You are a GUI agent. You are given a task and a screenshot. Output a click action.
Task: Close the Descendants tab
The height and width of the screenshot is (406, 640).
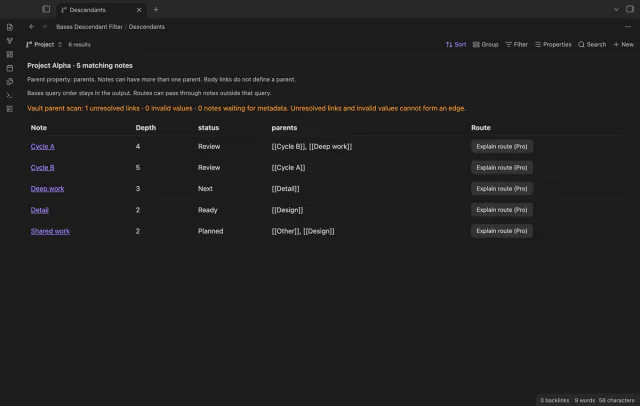point(139,10)
